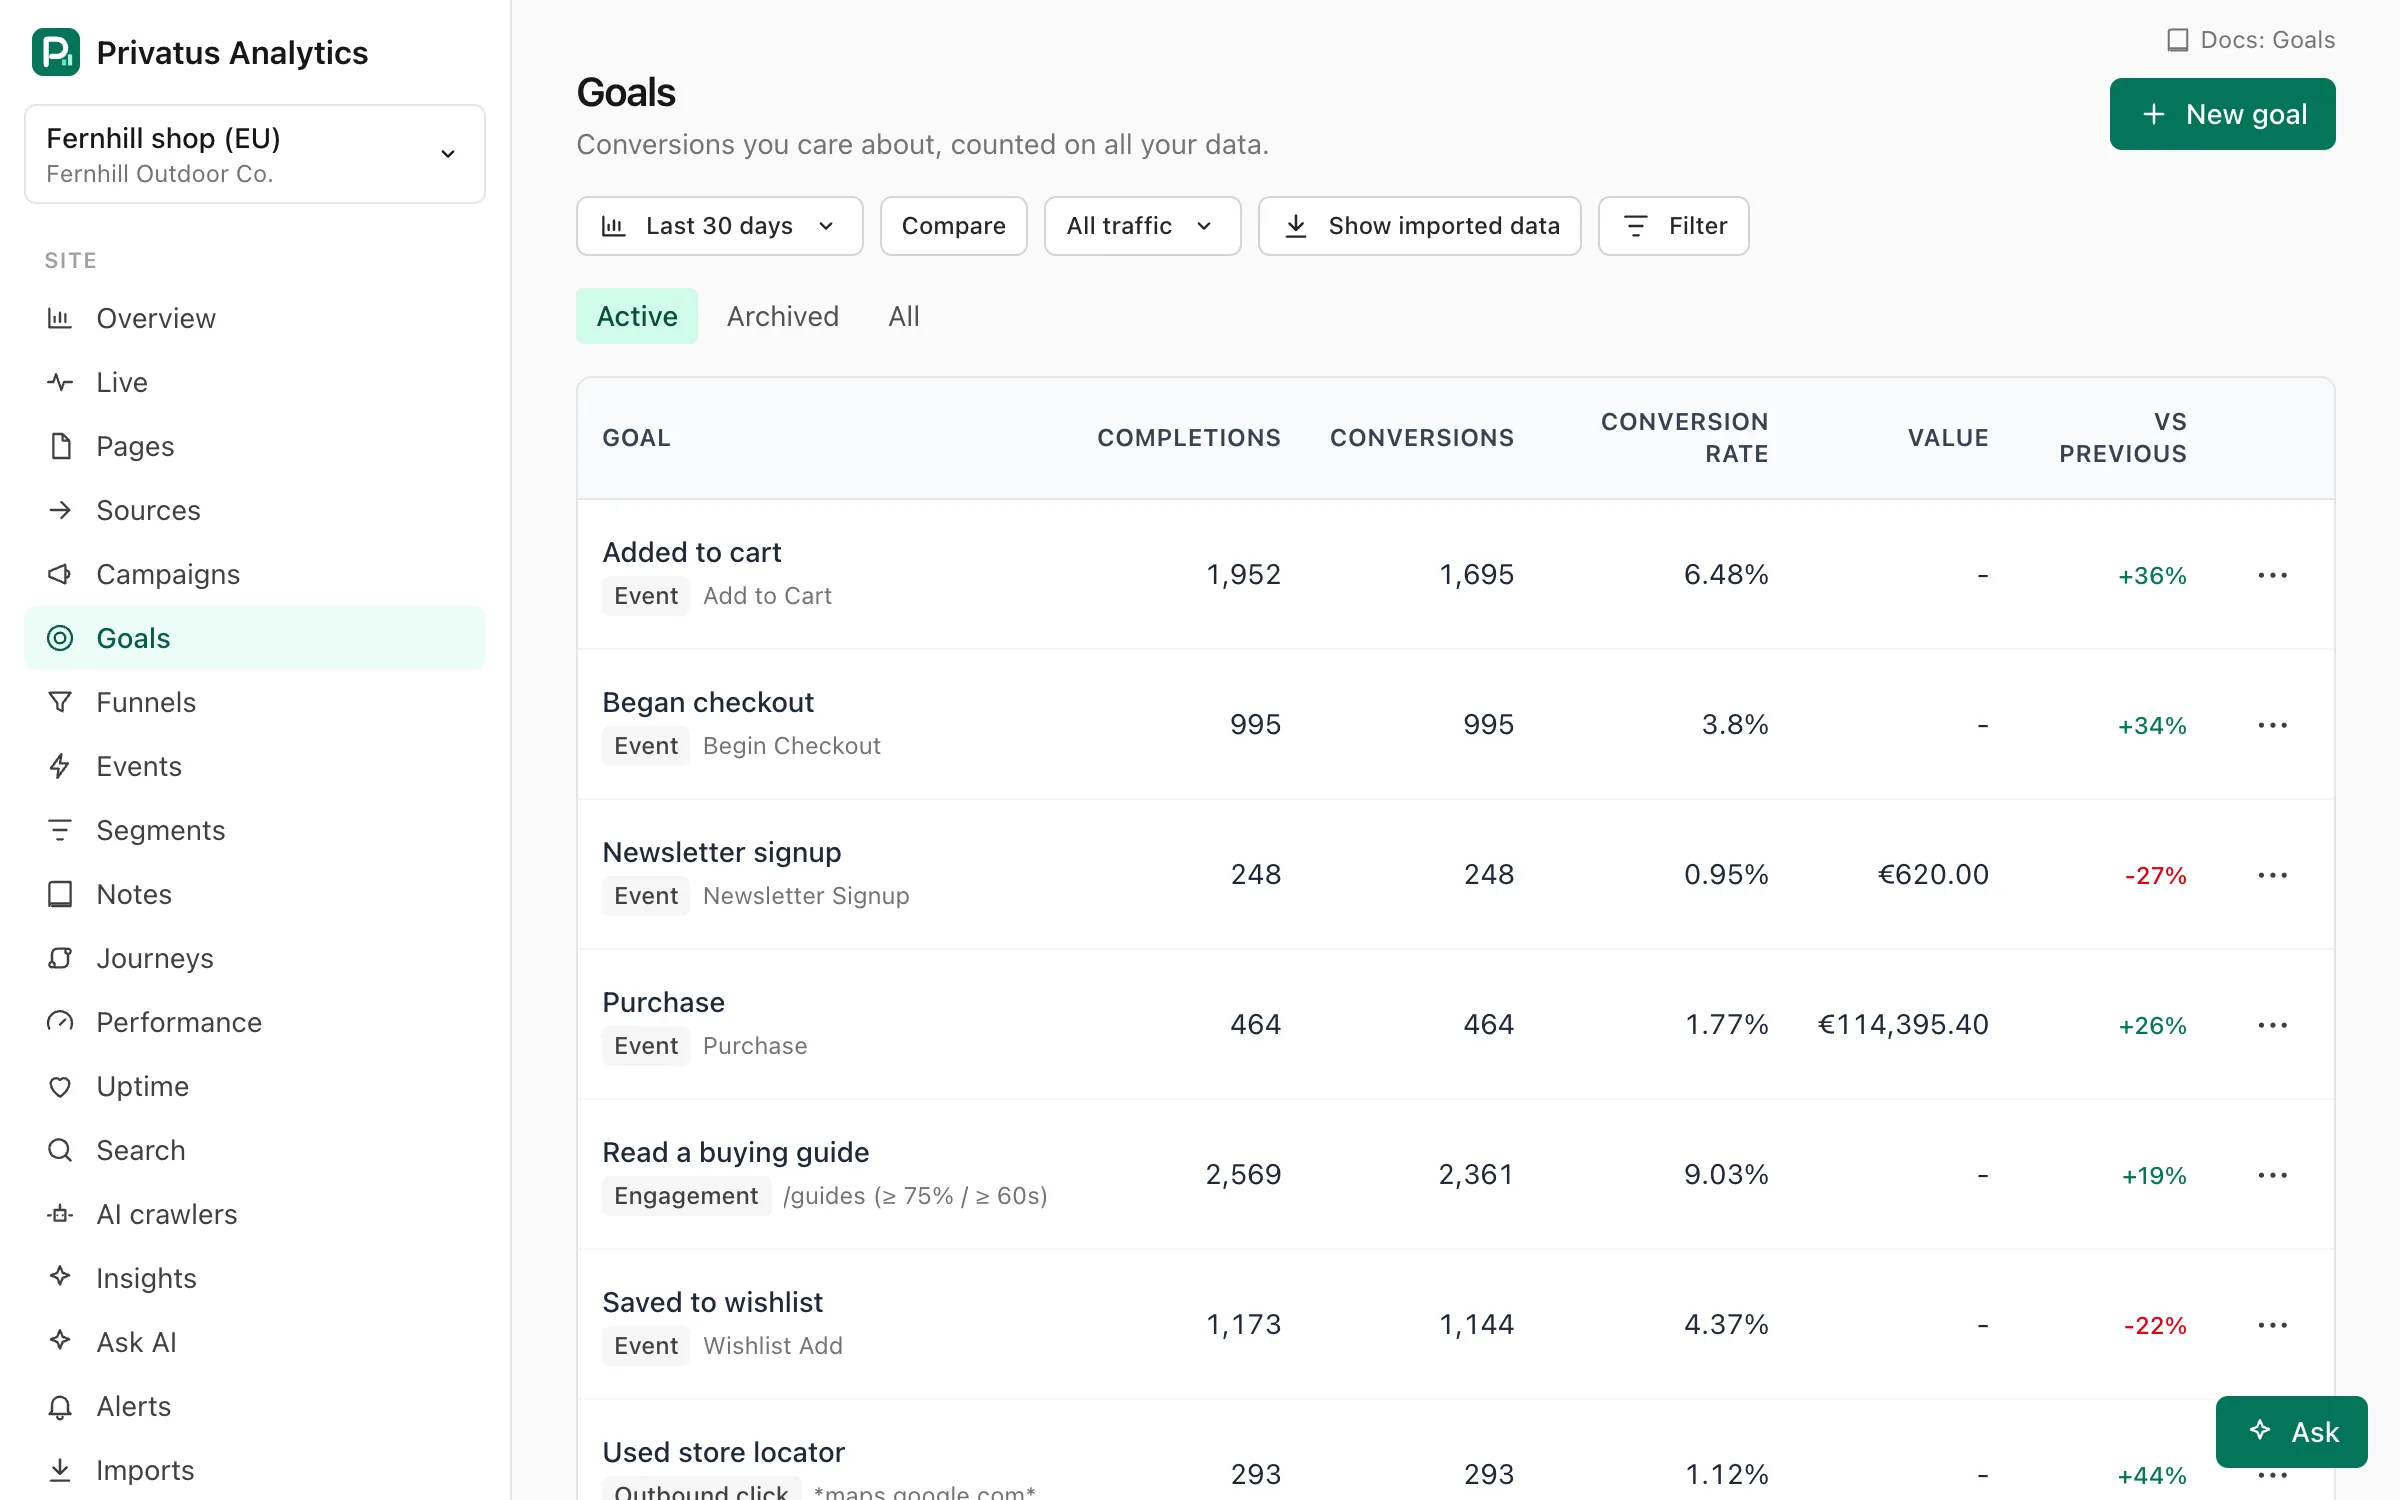The width and height of the screenshot is (2400, 1500).
Task: Open Ask AI from the sidebar
Action: point(255,1342)
